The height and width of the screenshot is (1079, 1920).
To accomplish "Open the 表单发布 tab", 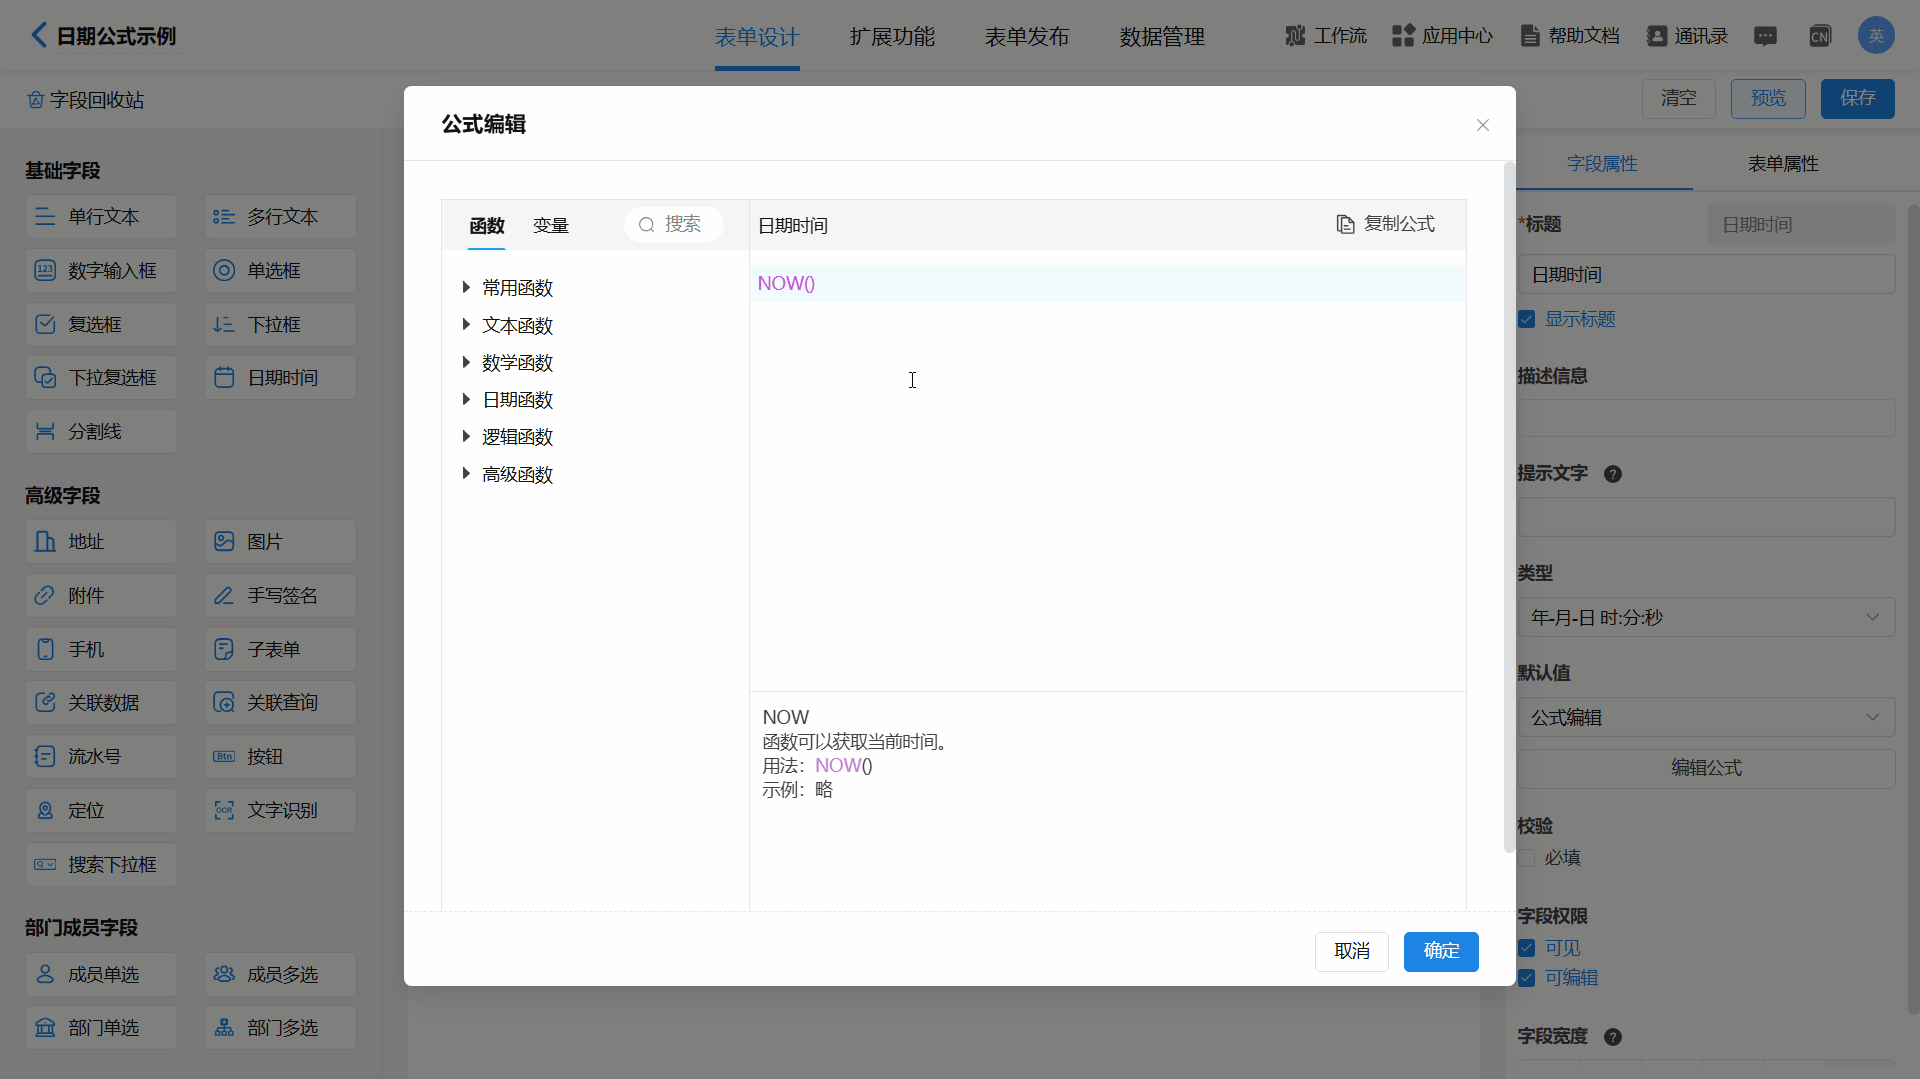I will tap(1027, 37).
